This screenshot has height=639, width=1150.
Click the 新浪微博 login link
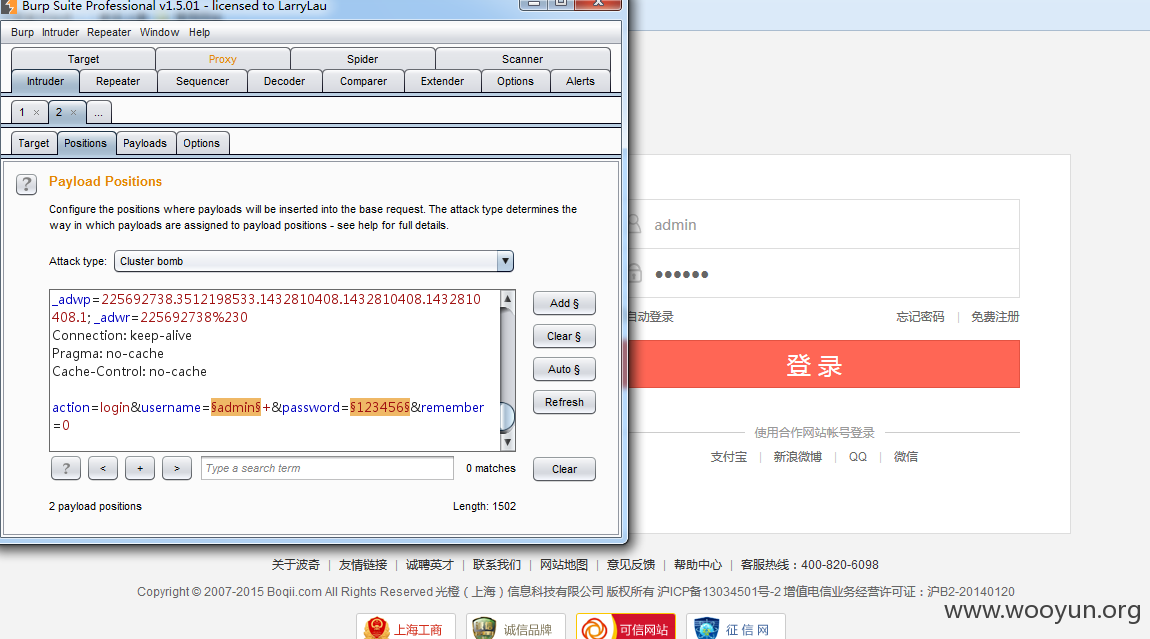click(x=798, y=456)
